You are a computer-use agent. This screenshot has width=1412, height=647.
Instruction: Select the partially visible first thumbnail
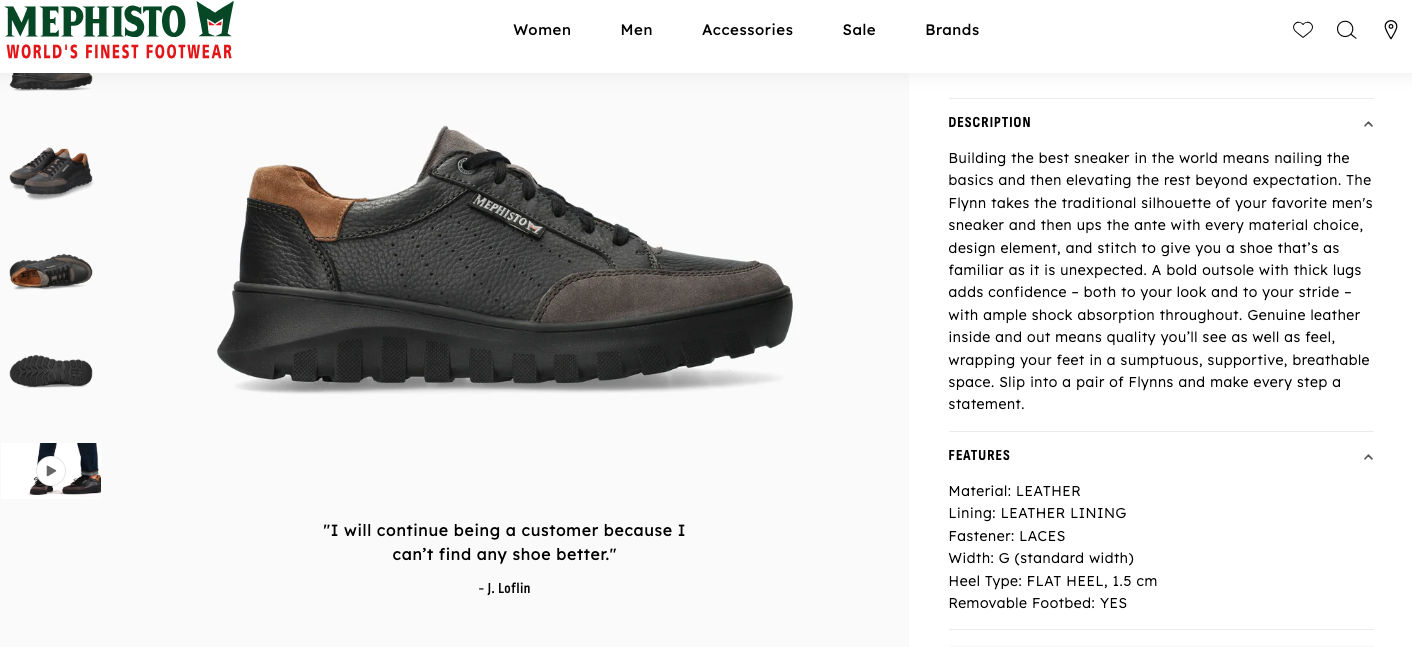51,81
